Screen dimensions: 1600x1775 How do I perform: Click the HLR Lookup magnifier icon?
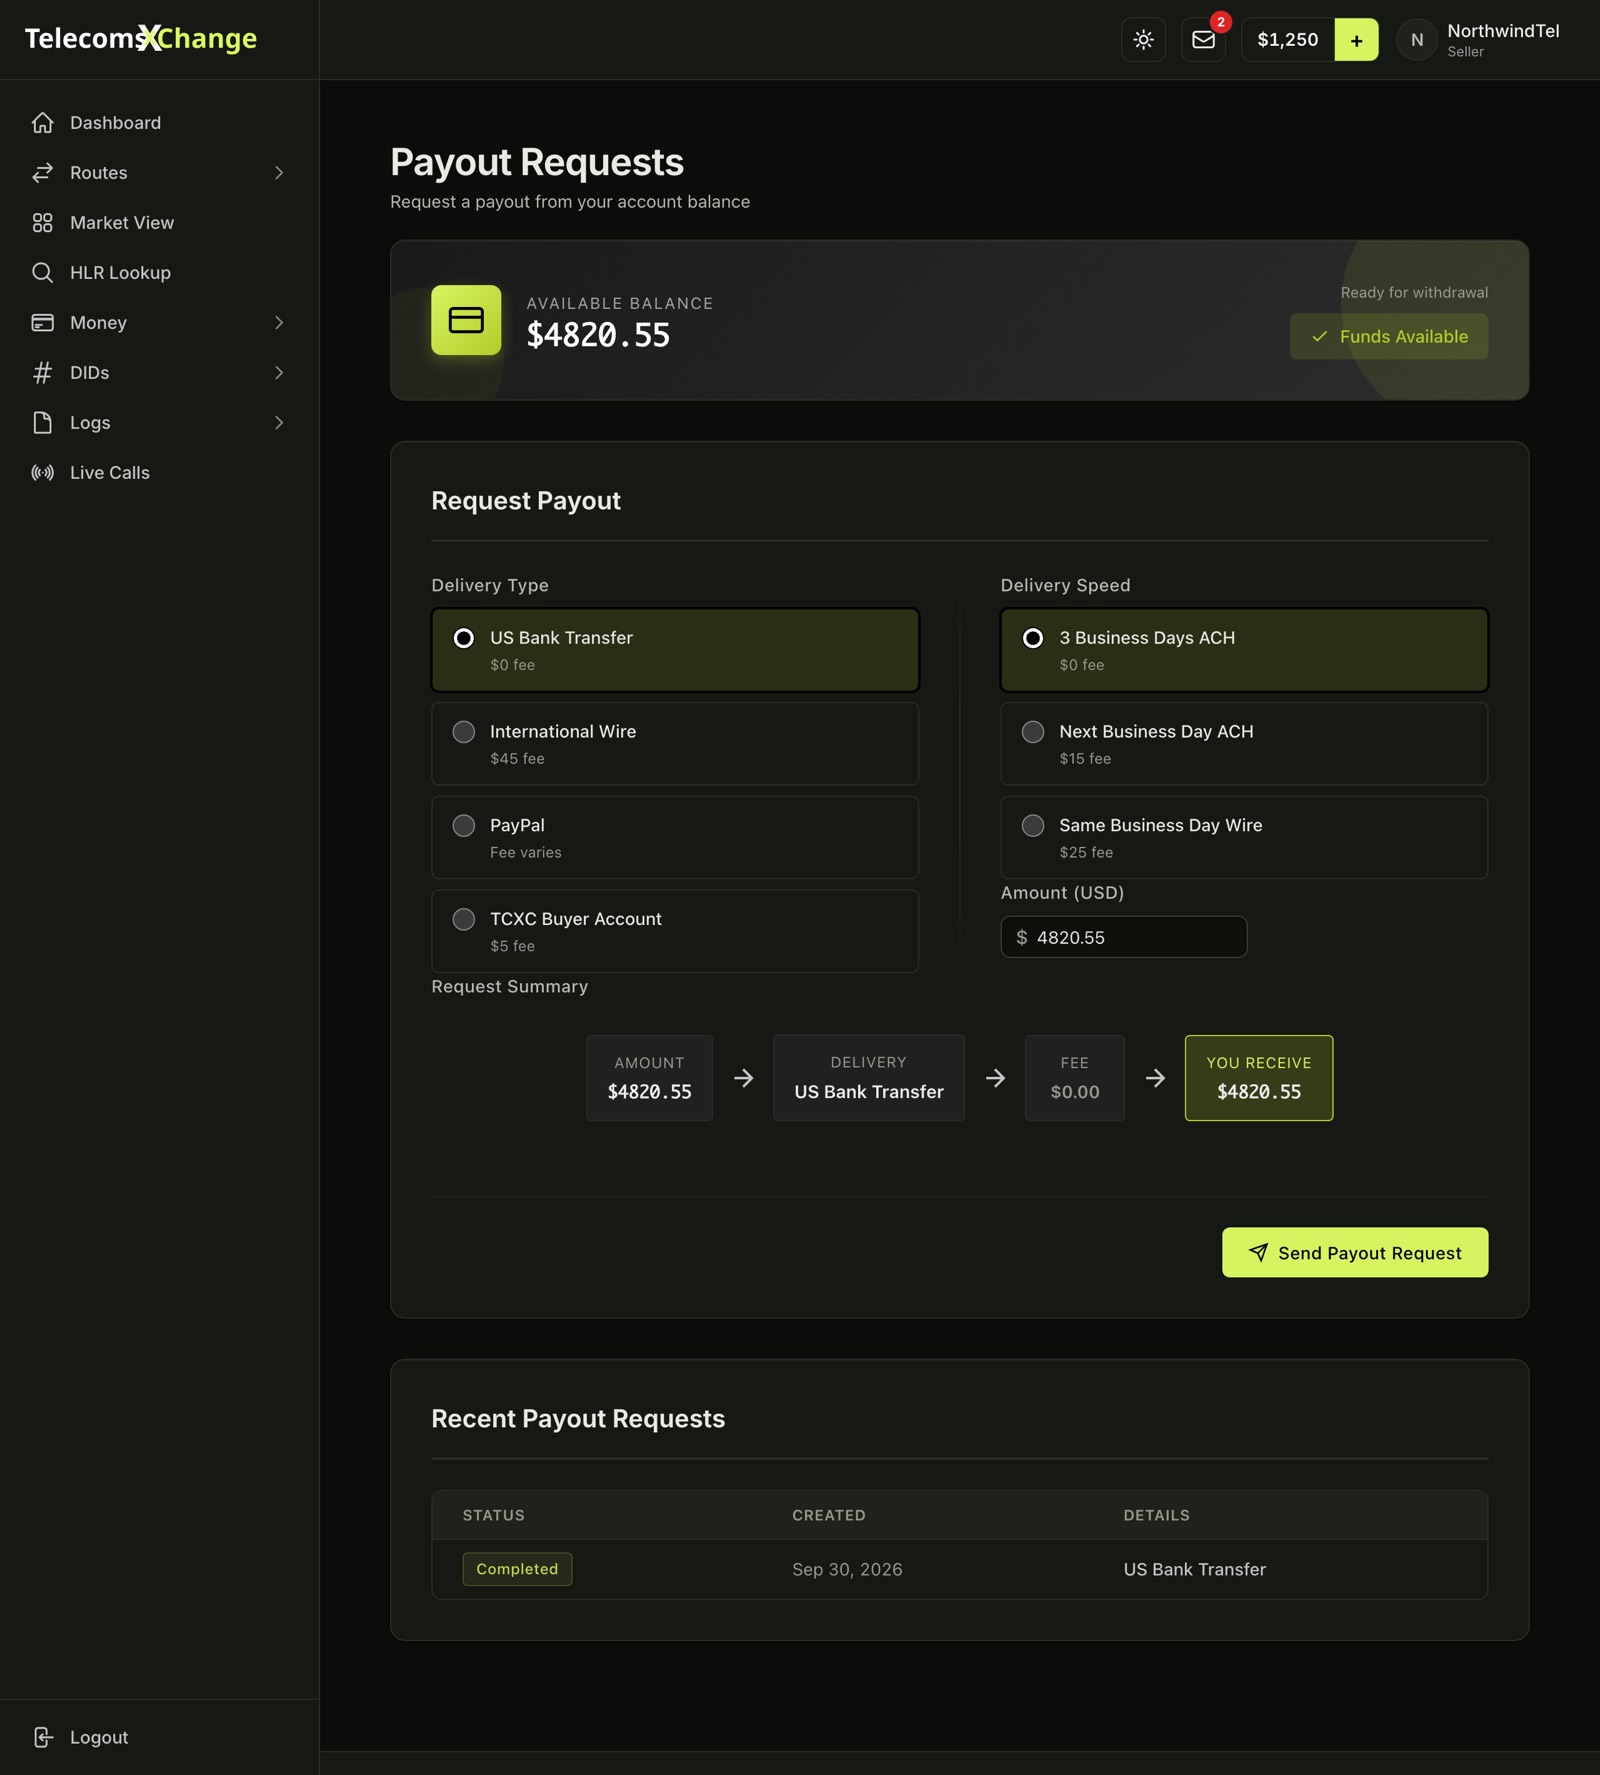pyautogui.click(x=42, y=272)
